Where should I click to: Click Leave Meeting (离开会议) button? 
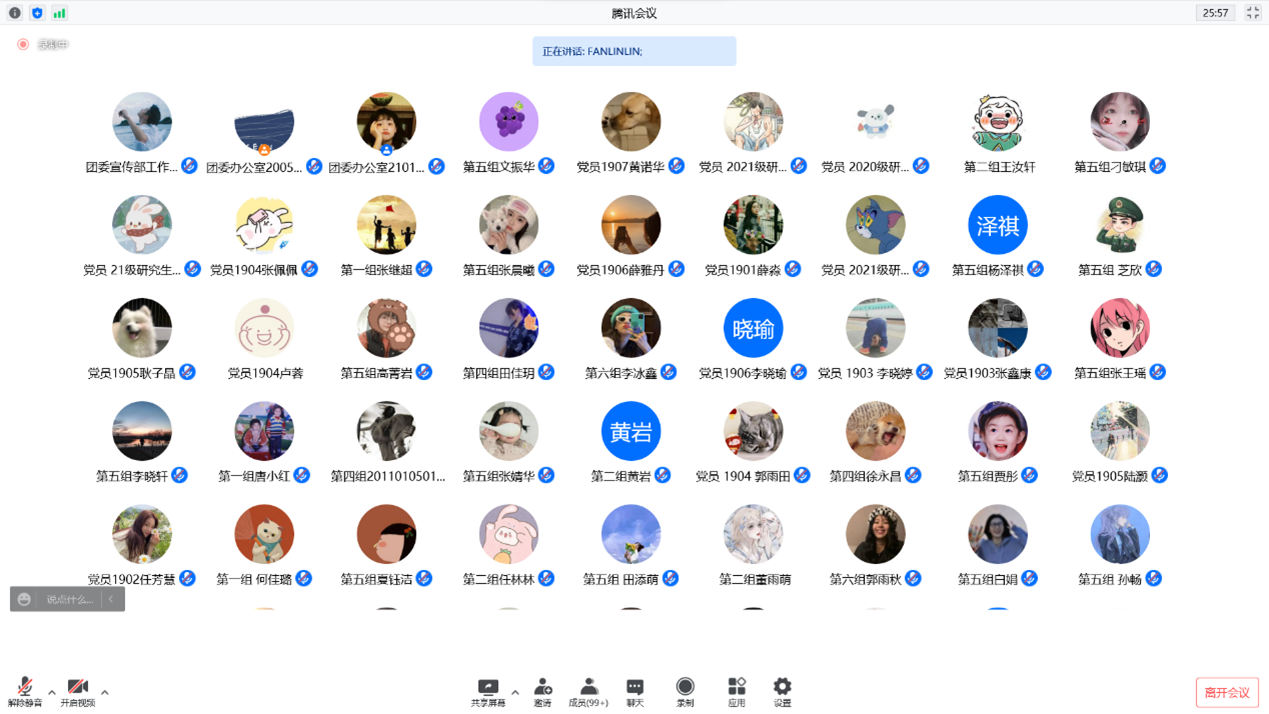click(x=1226, y=693)
